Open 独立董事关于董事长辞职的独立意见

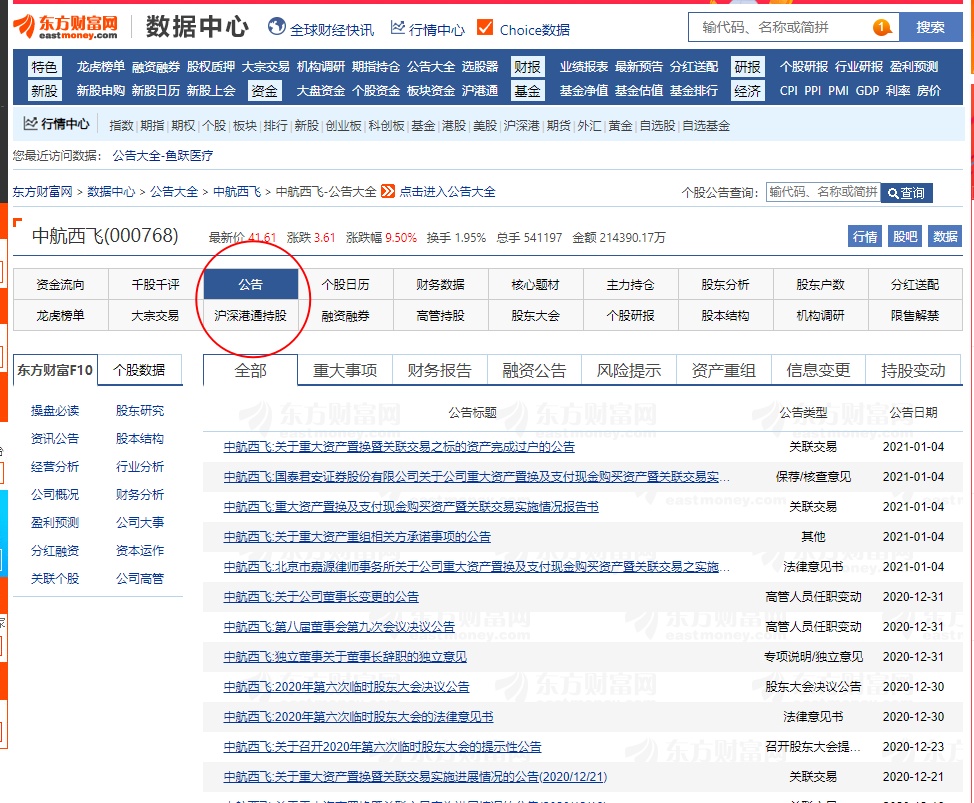pyautogui.click(x=345, y=656)
